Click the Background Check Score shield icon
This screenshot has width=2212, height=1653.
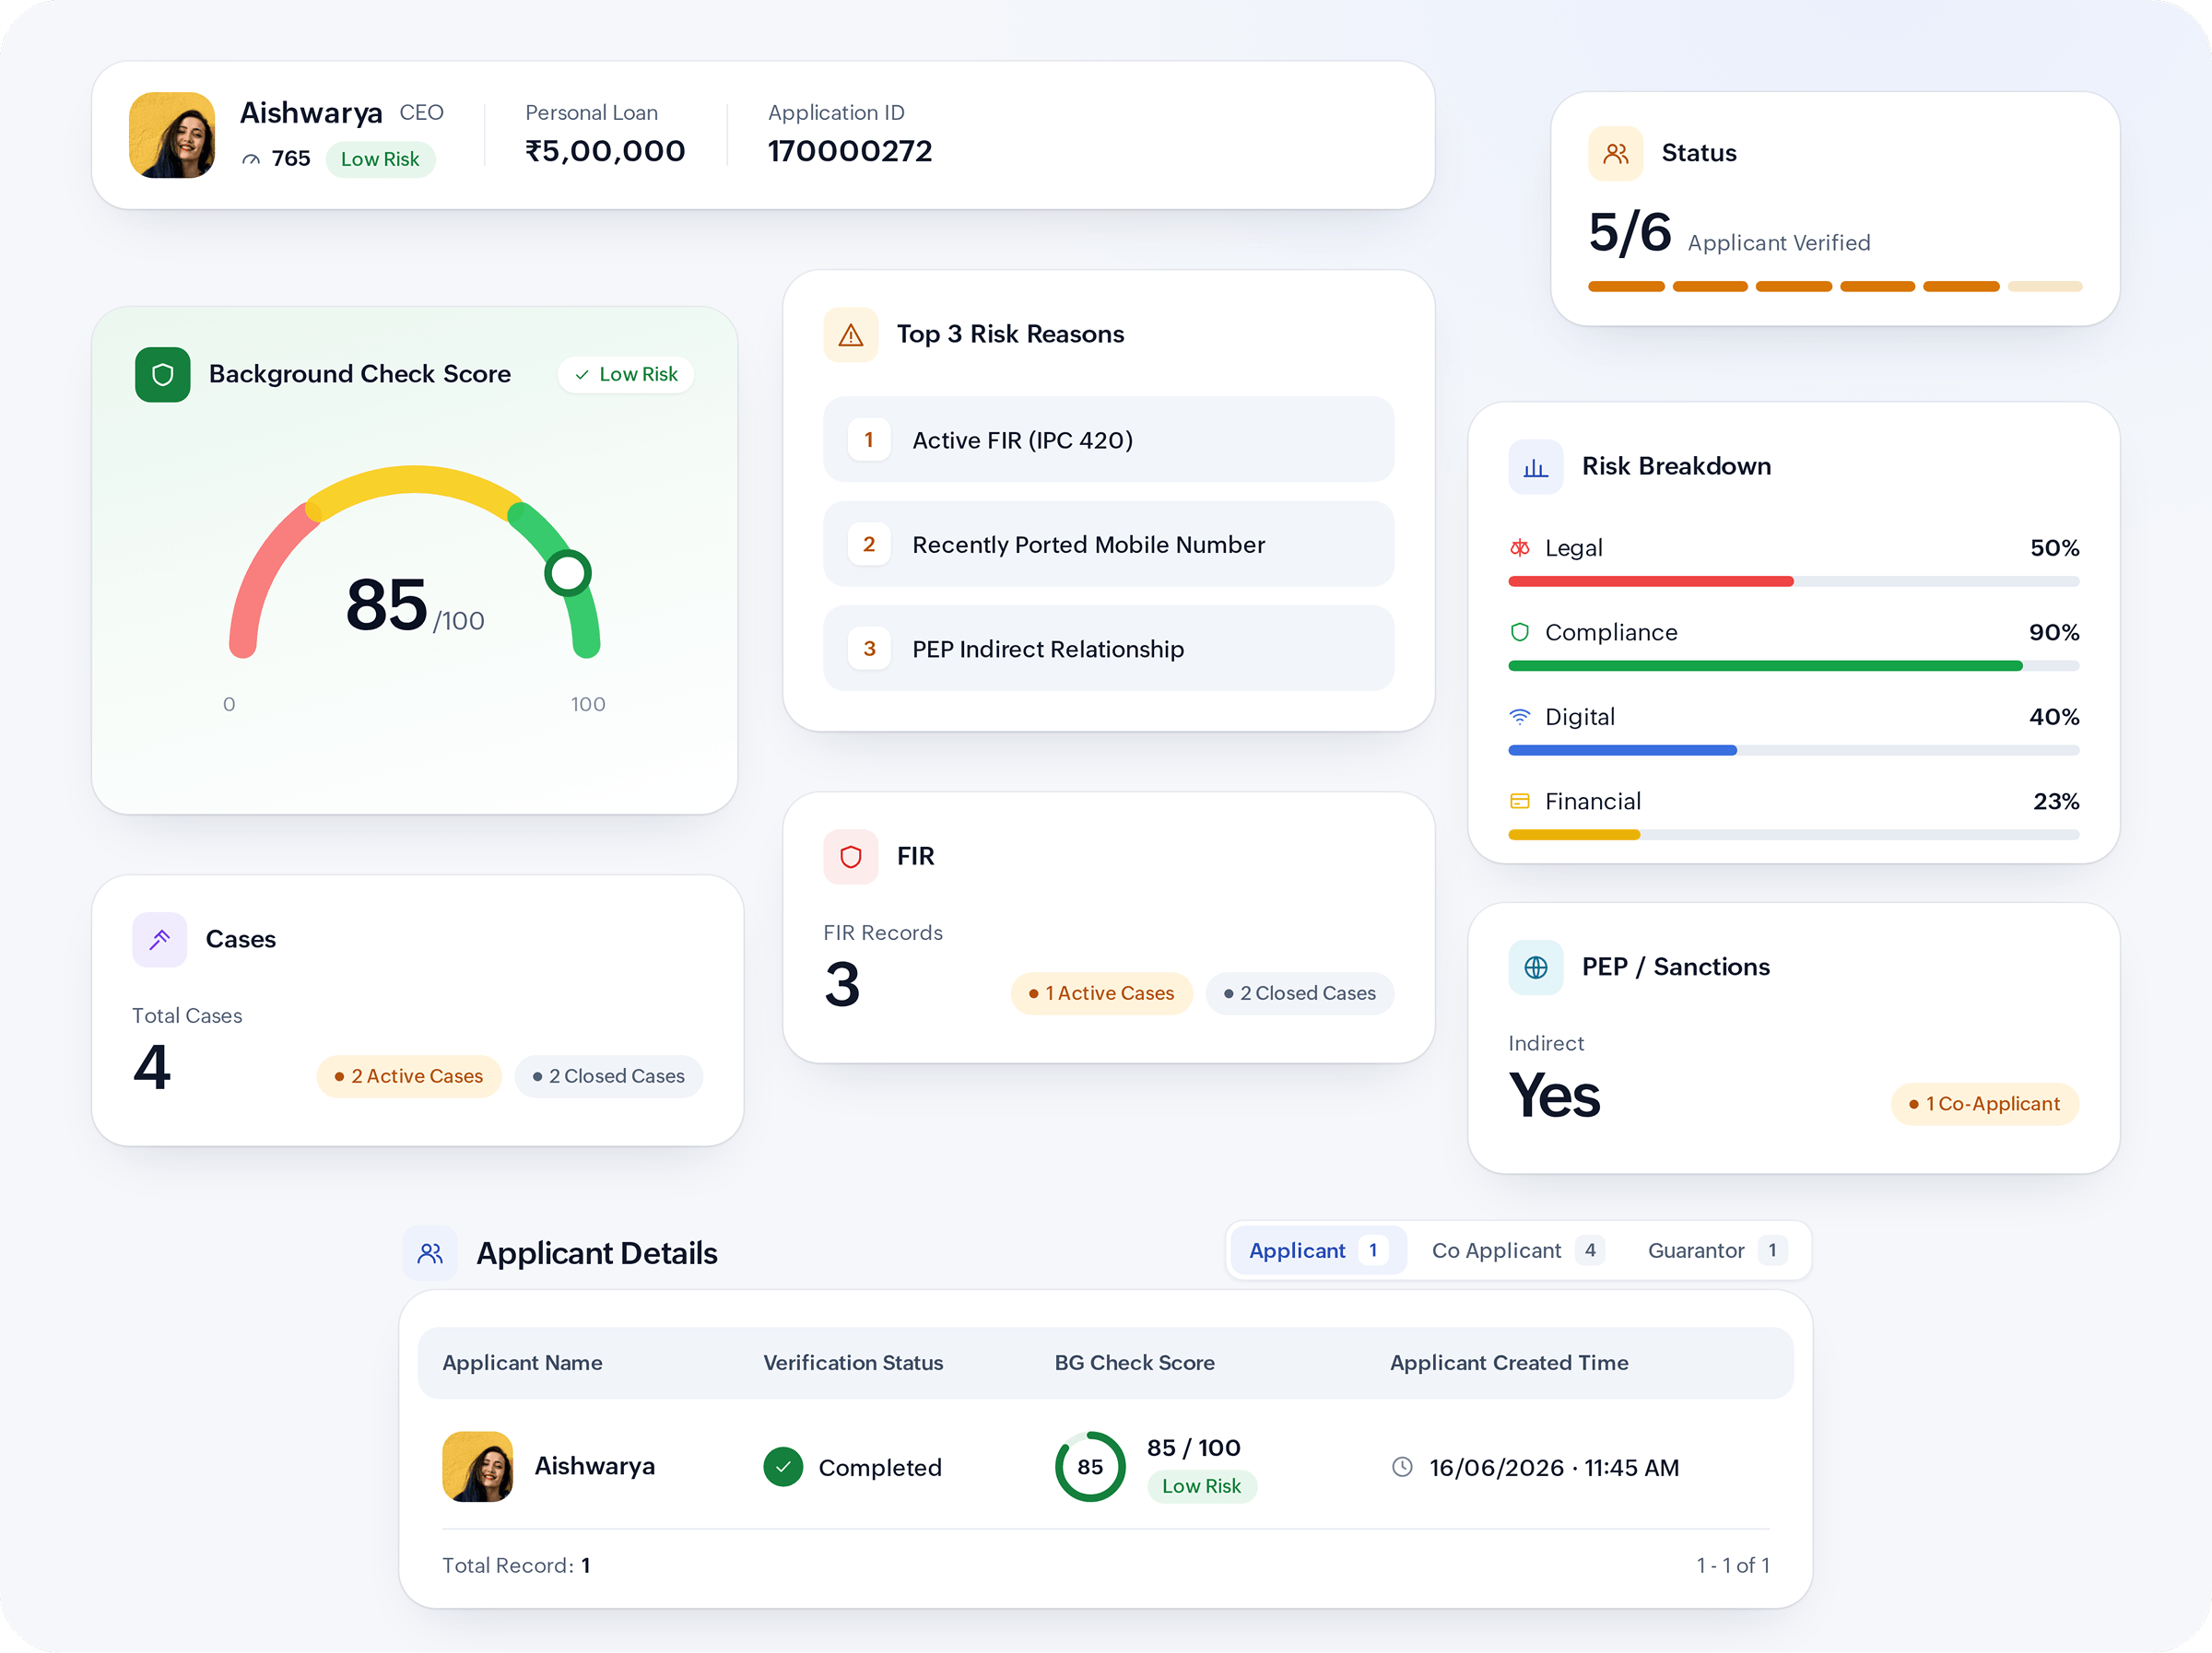[162, 374]
